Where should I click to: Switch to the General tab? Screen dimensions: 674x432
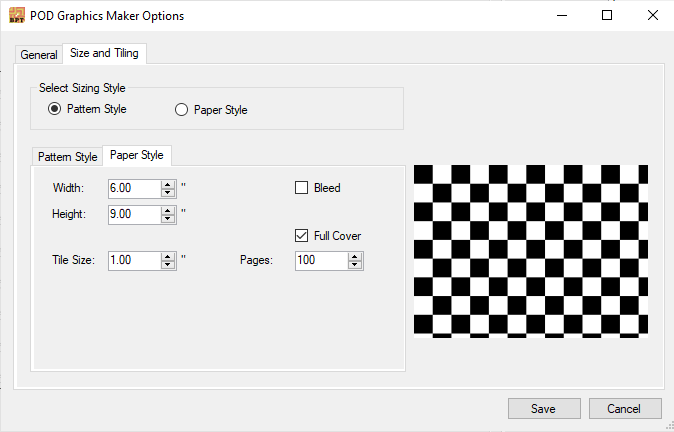pyautogui.click(x=39, y=55)
